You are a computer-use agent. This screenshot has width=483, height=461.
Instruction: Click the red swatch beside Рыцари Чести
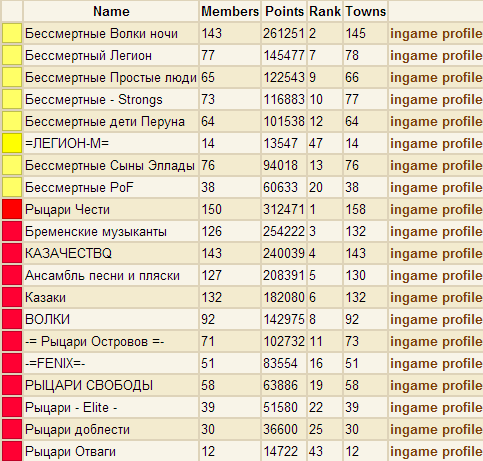coord(12,209)
